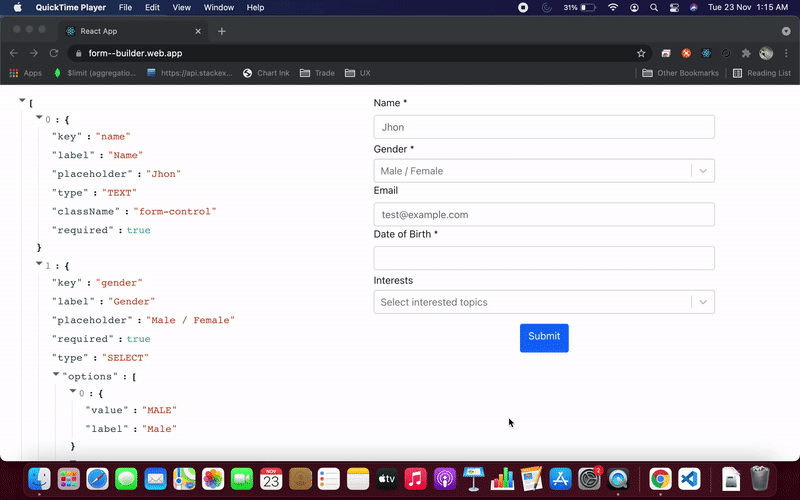Viewport: 800px width, 500px height.
Task: Collapse options item 0 with MALE value
Action: [72, 392]
